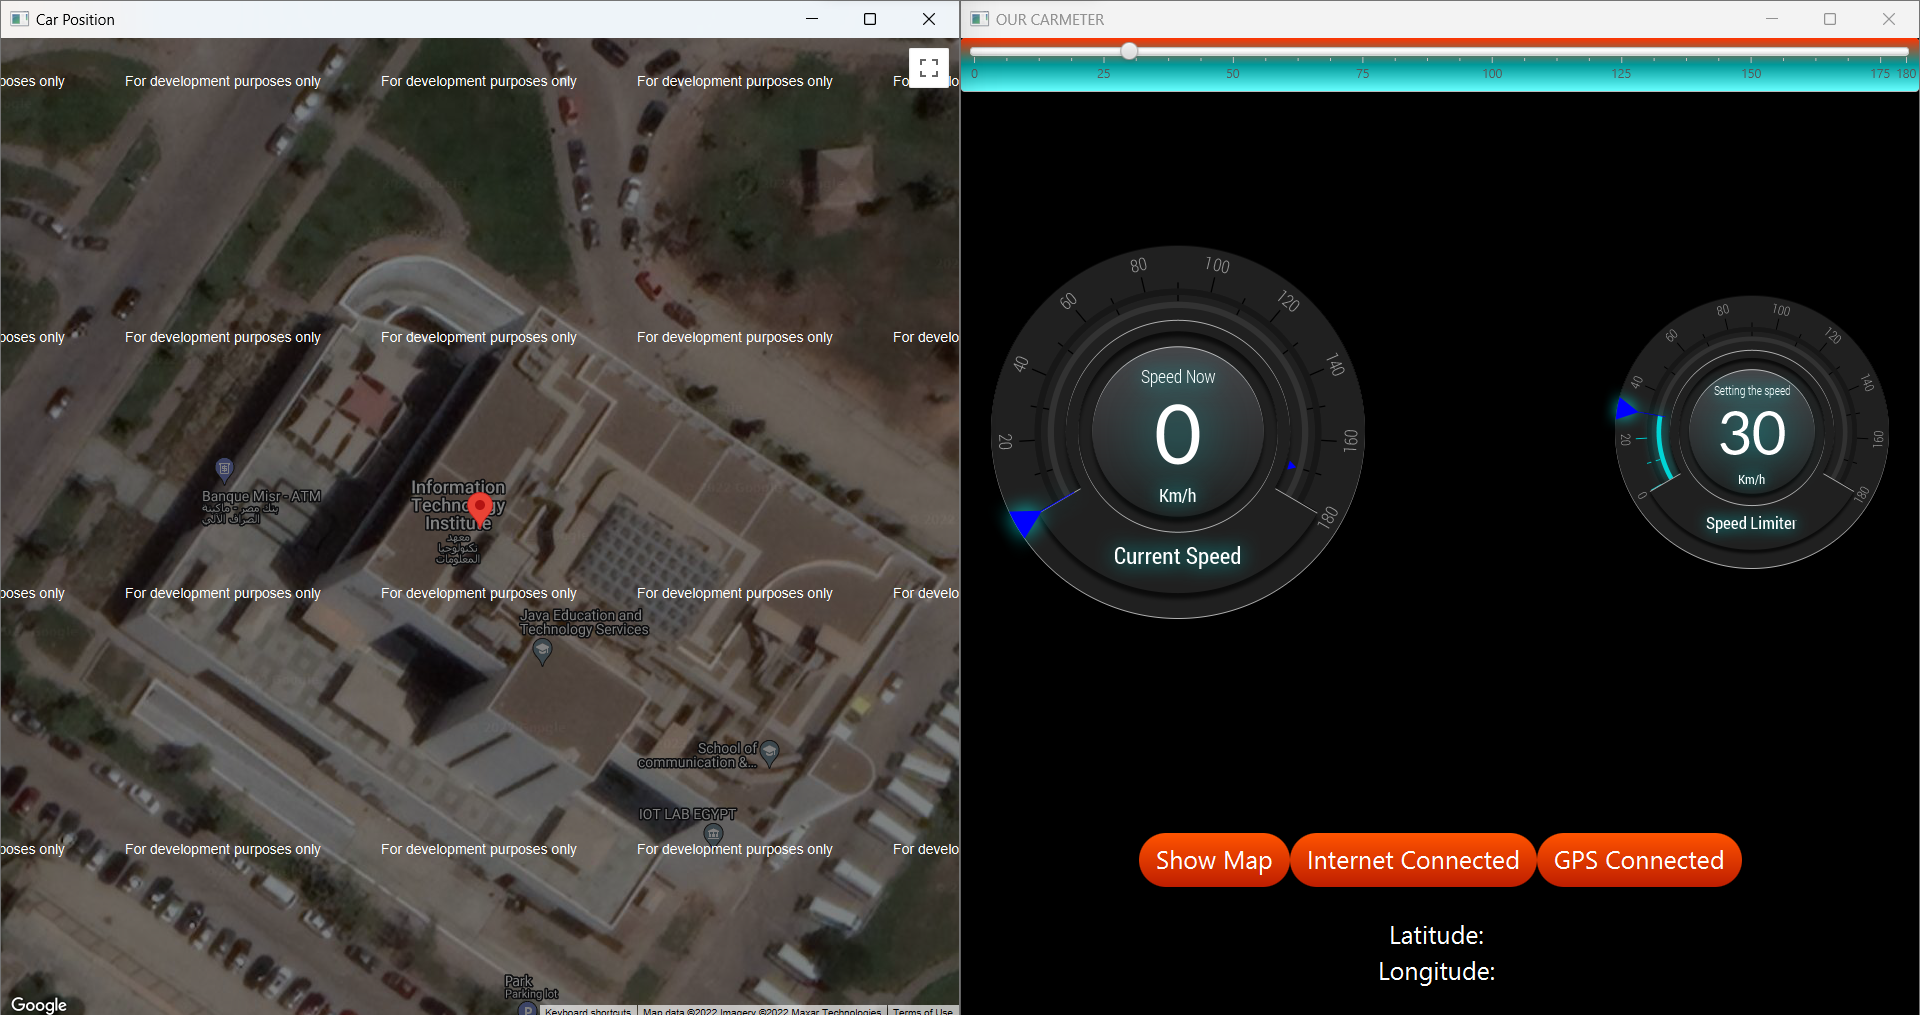
Task: Click the Java Education and Technology Services pin
Action: pyautogui.click(x=542, y=651)
